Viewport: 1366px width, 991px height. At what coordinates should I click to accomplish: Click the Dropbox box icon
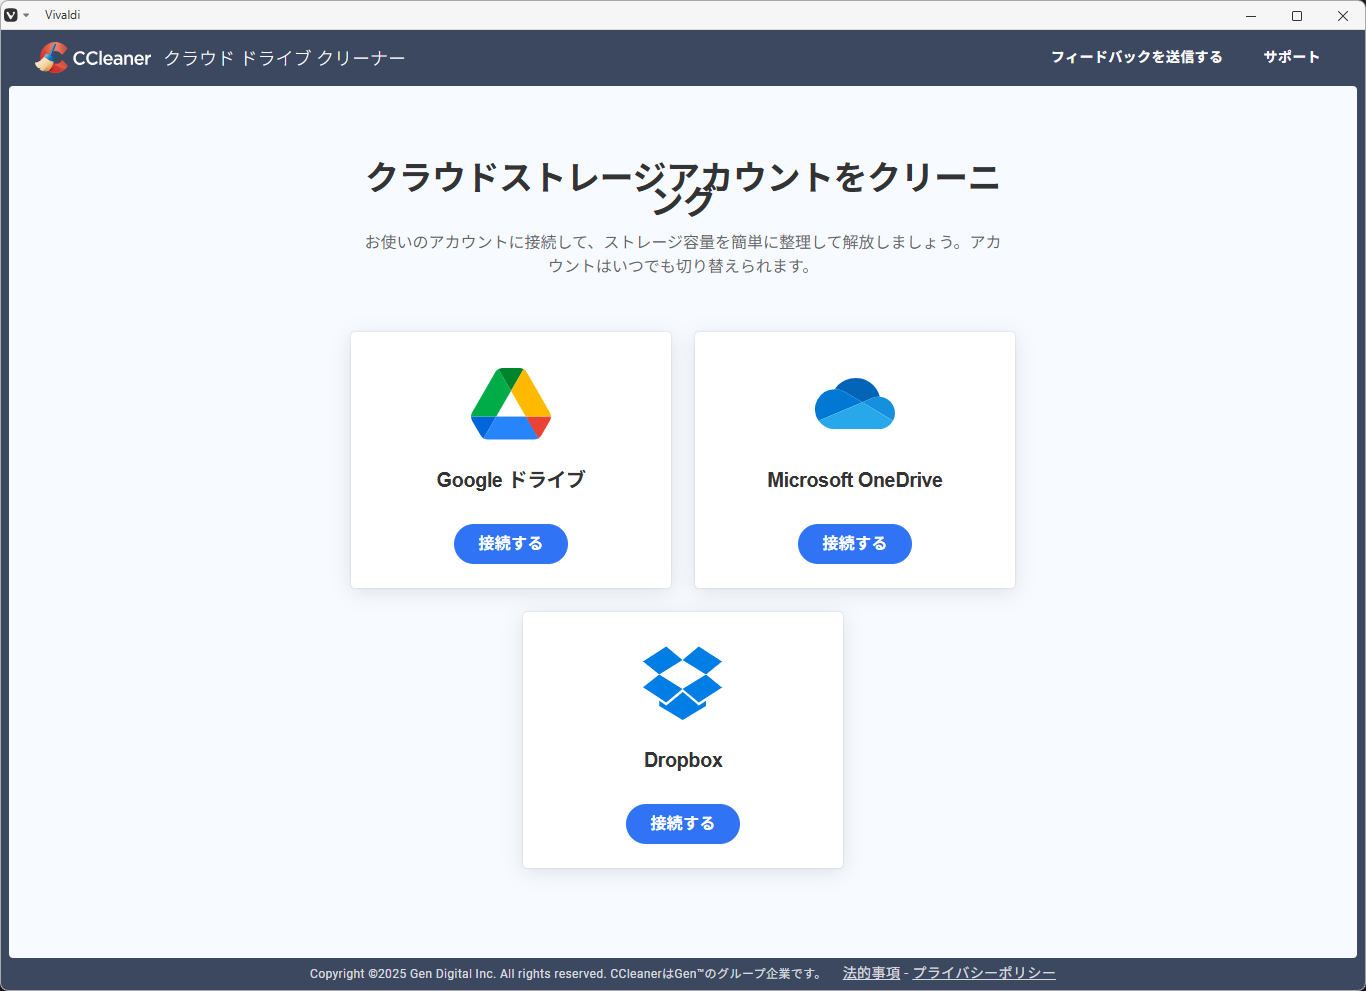coord(683,683)
